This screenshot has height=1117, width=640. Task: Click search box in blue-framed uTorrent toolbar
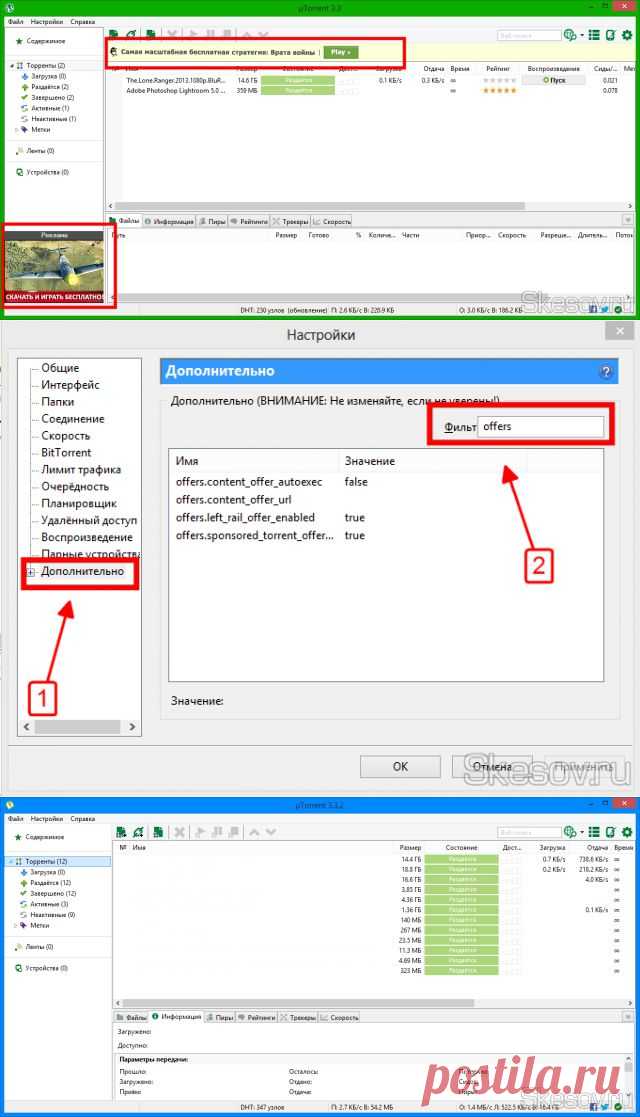coord(530,831)
